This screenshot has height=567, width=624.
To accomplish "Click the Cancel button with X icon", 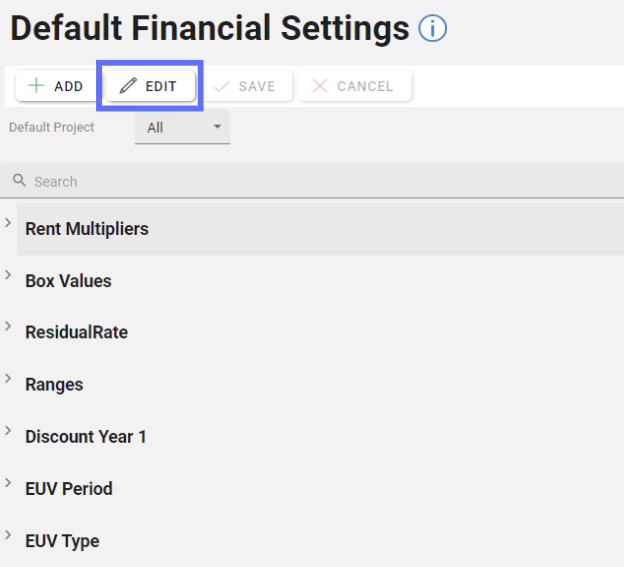I will point(353,86).
